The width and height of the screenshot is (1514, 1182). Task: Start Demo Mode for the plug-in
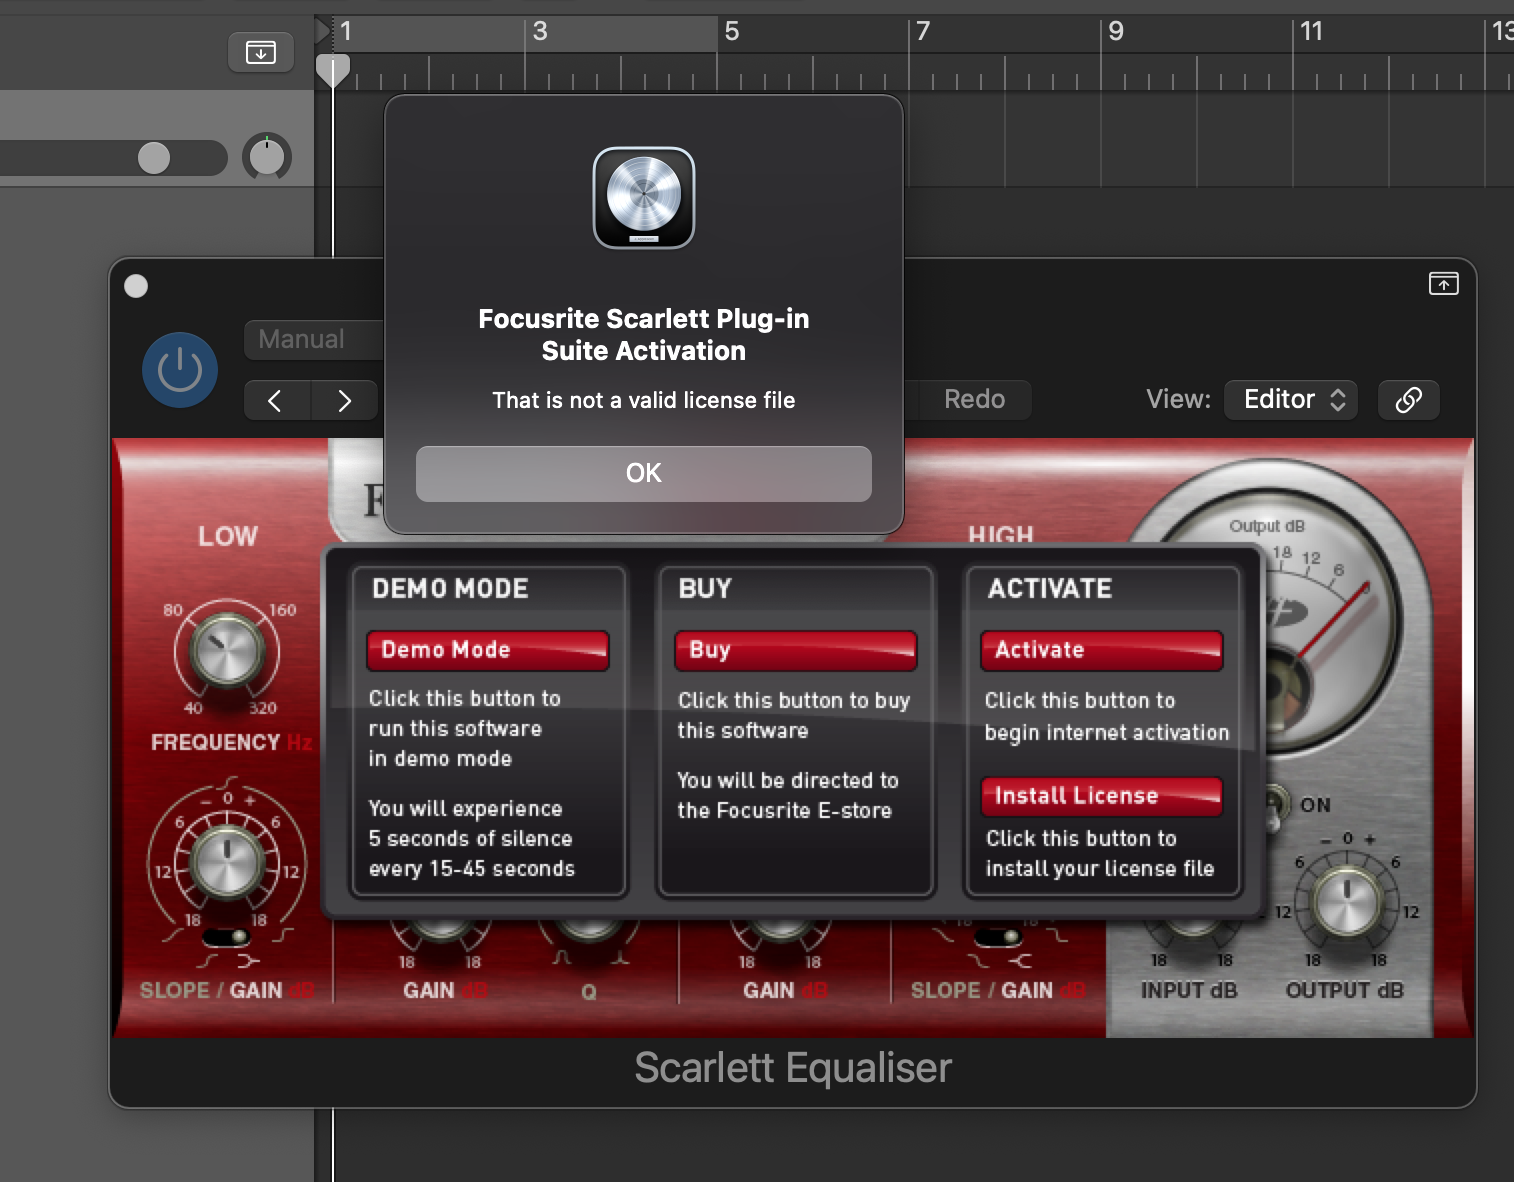click(x=488, y=650)
